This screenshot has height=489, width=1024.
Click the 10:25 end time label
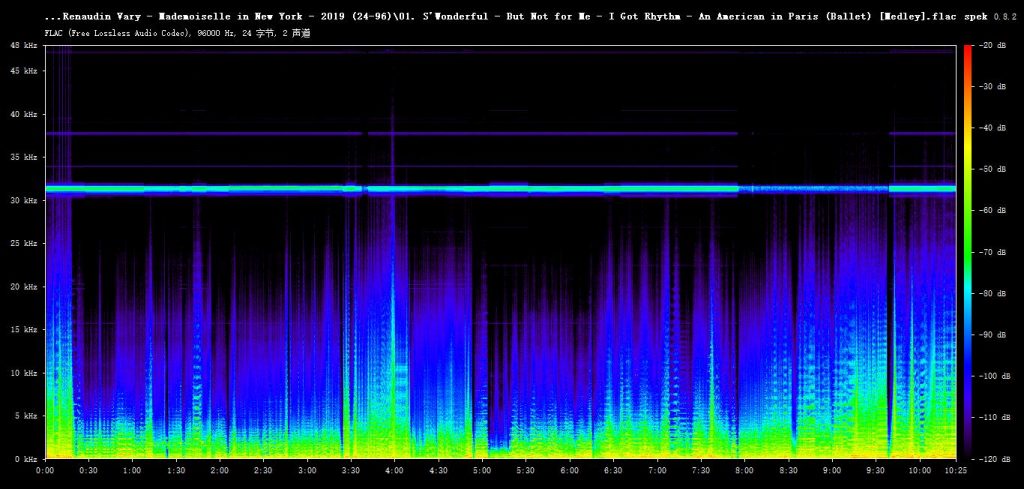click(x=956, y=470)
